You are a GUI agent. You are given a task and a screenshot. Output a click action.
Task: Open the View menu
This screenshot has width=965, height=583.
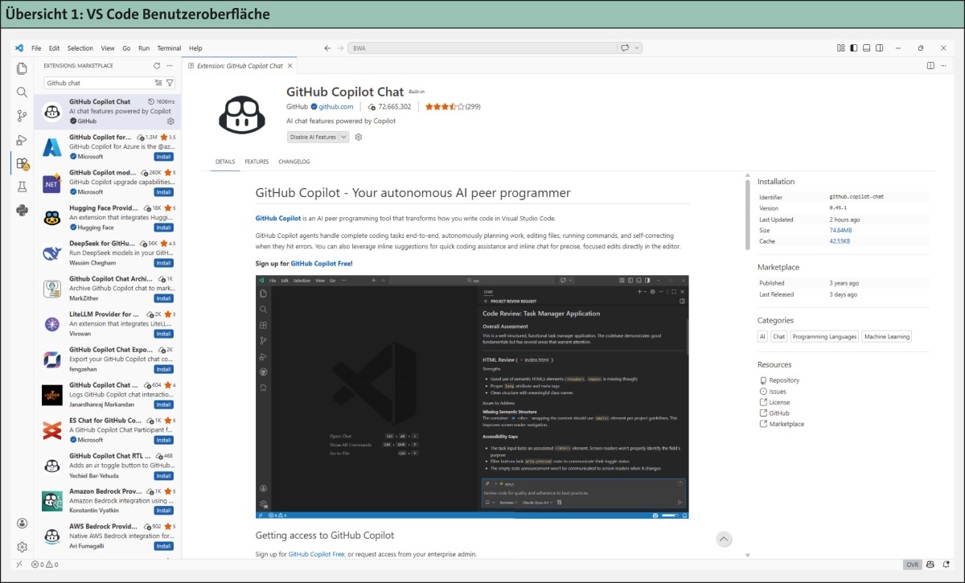[108, 48]
